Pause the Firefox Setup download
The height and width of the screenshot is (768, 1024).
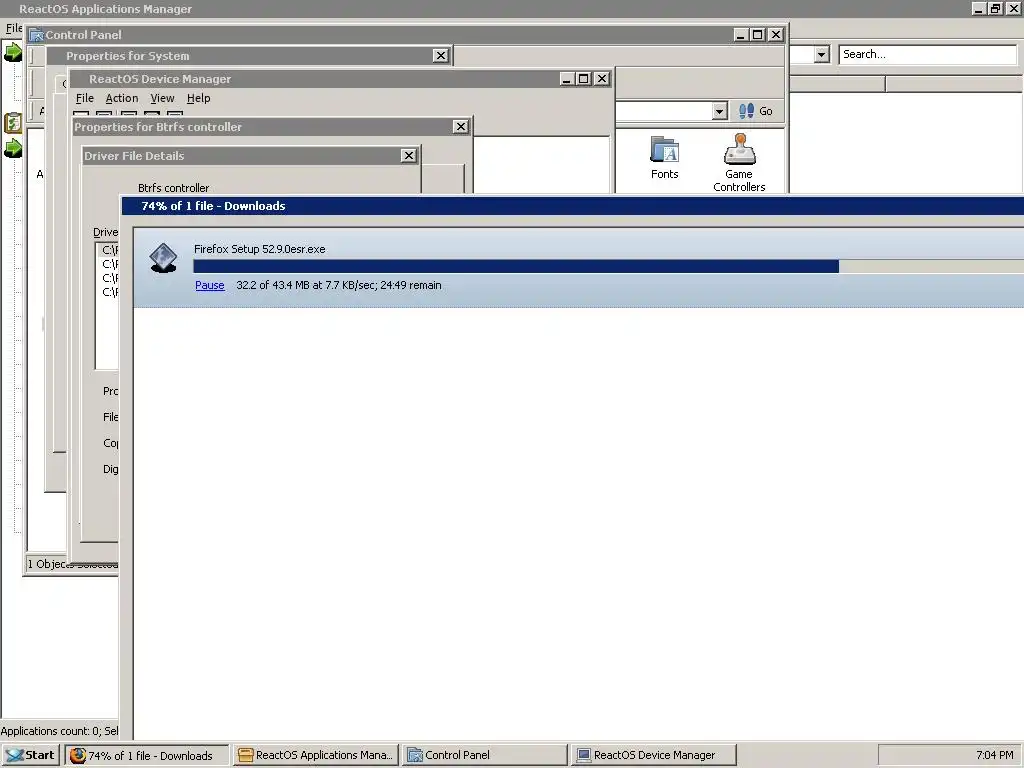point(210,285)
